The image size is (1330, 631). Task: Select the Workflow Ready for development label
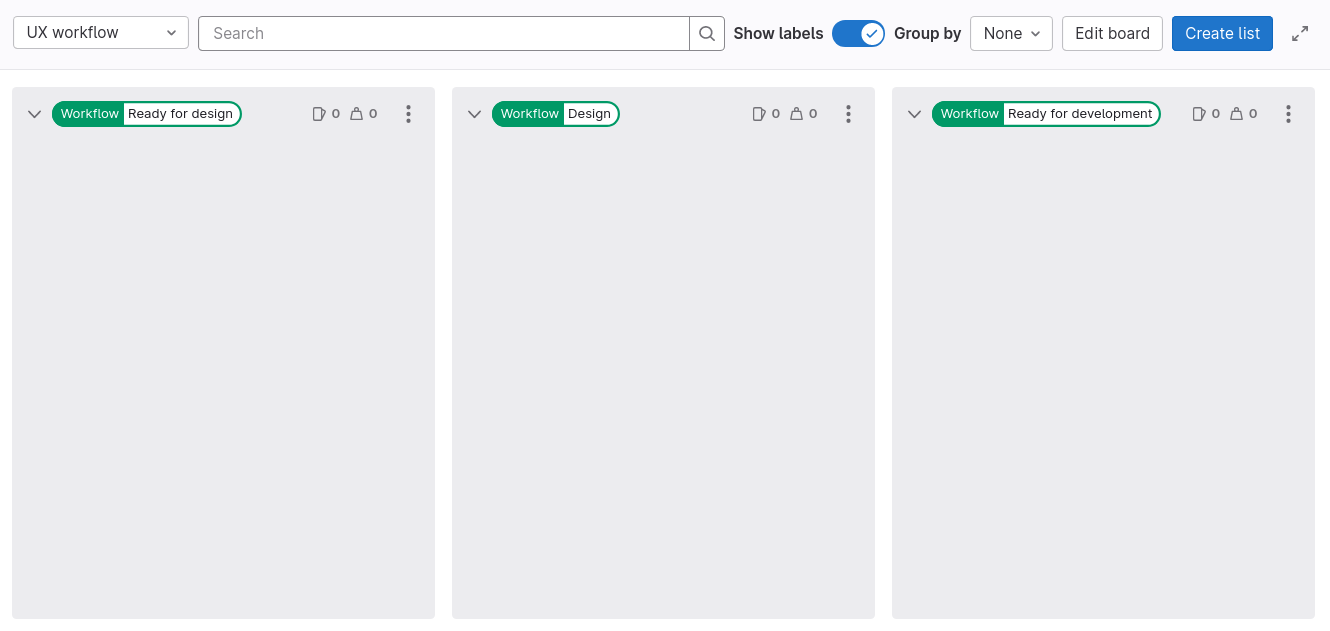tap(1046, 113)
